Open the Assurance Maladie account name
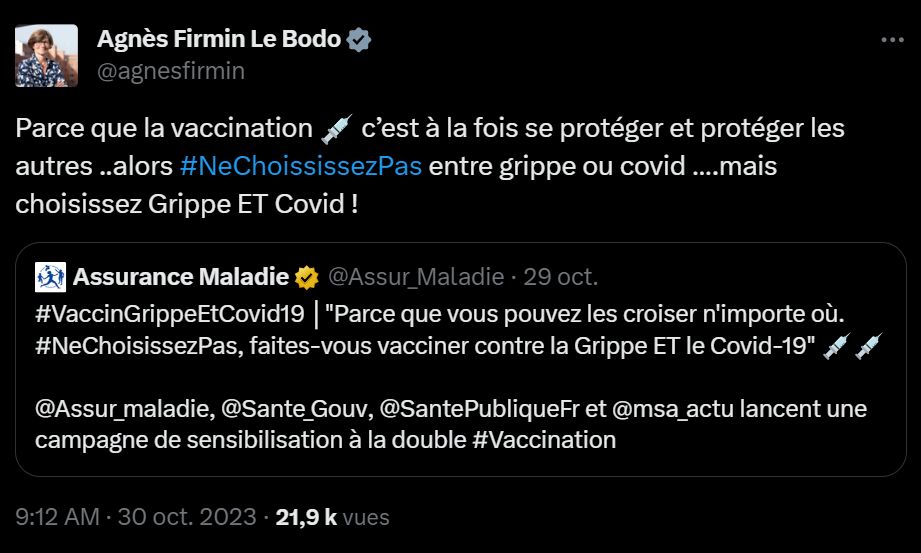The image size is (921, 553). pyautogui.click(x=181, y=276)
